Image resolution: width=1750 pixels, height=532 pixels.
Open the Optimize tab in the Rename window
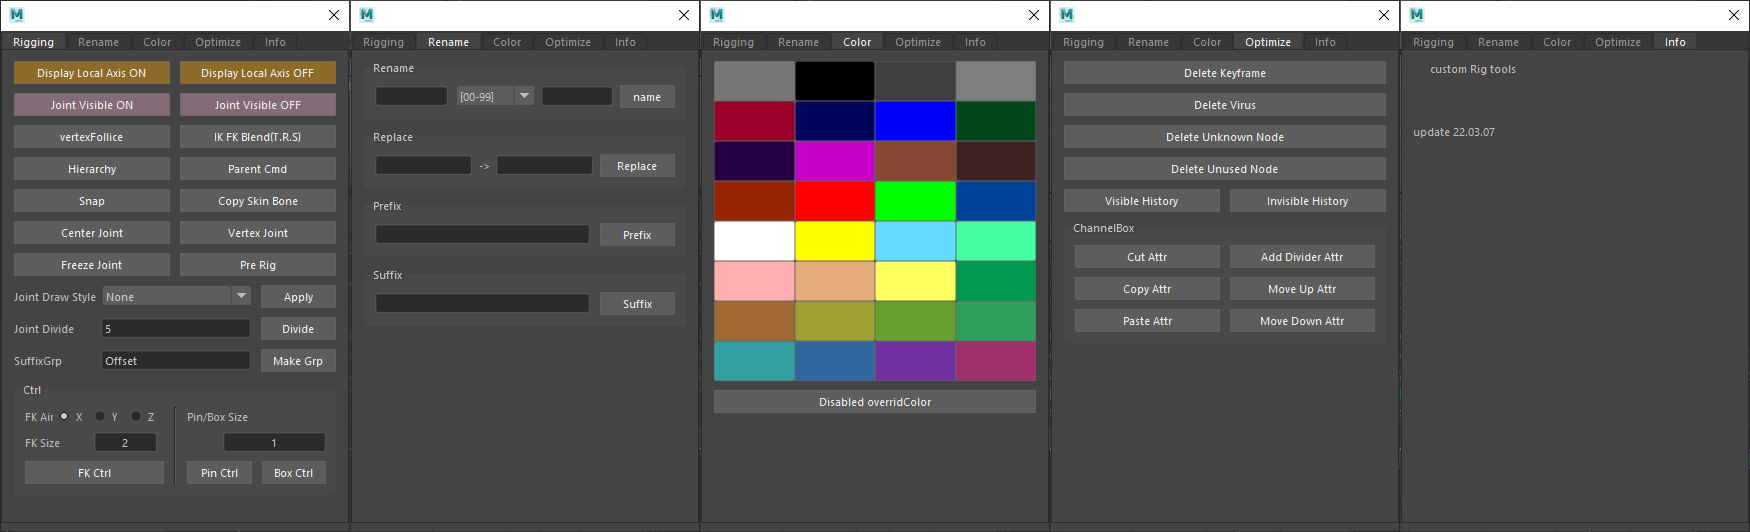coord(568,42)
